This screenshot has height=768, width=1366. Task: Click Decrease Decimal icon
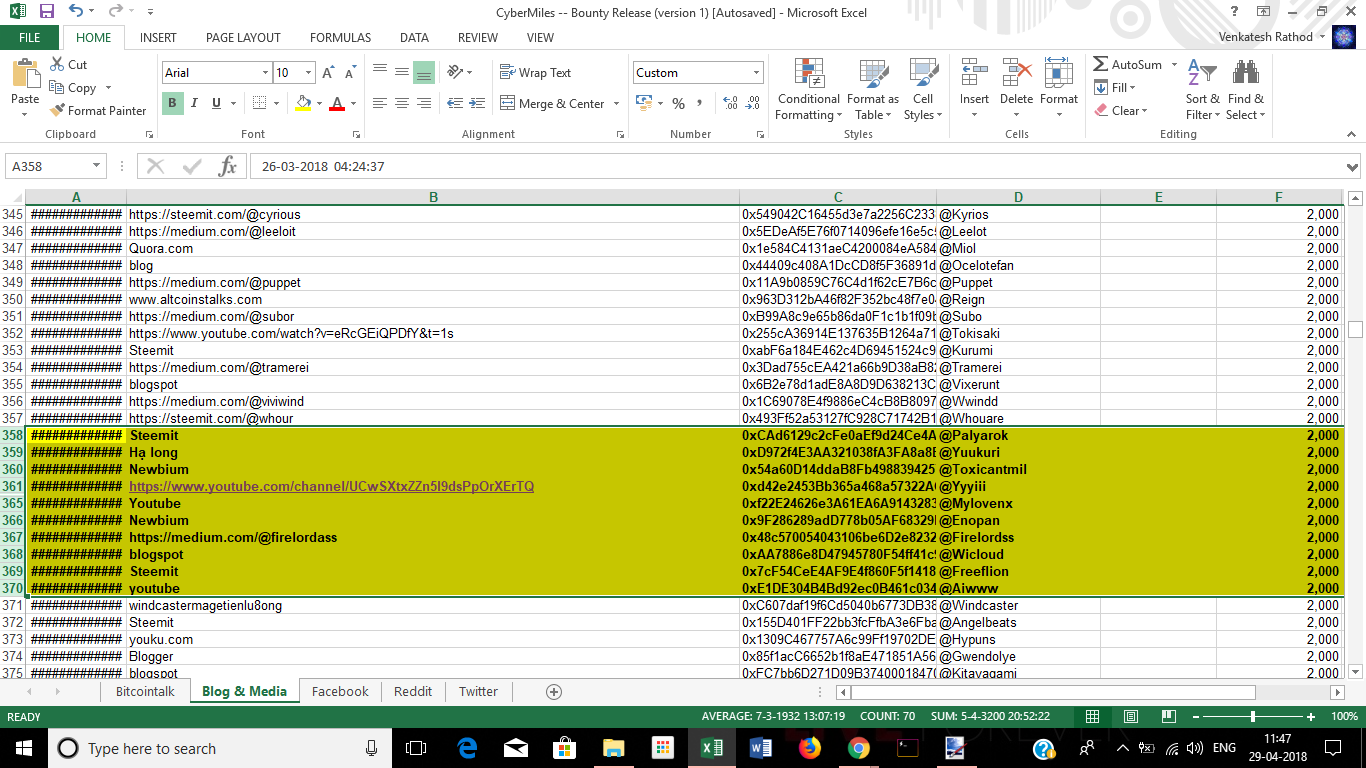click(752, 103)
